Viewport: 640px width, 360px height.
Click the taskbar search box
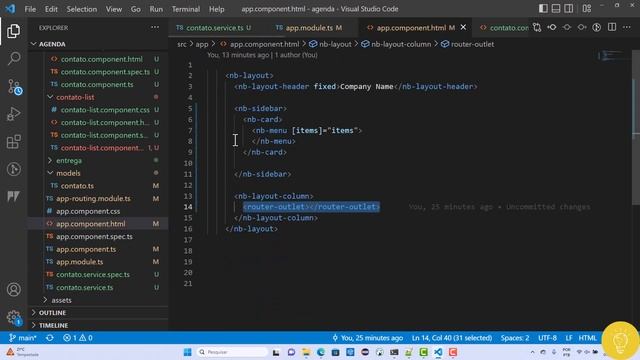(x=232, y=352)
